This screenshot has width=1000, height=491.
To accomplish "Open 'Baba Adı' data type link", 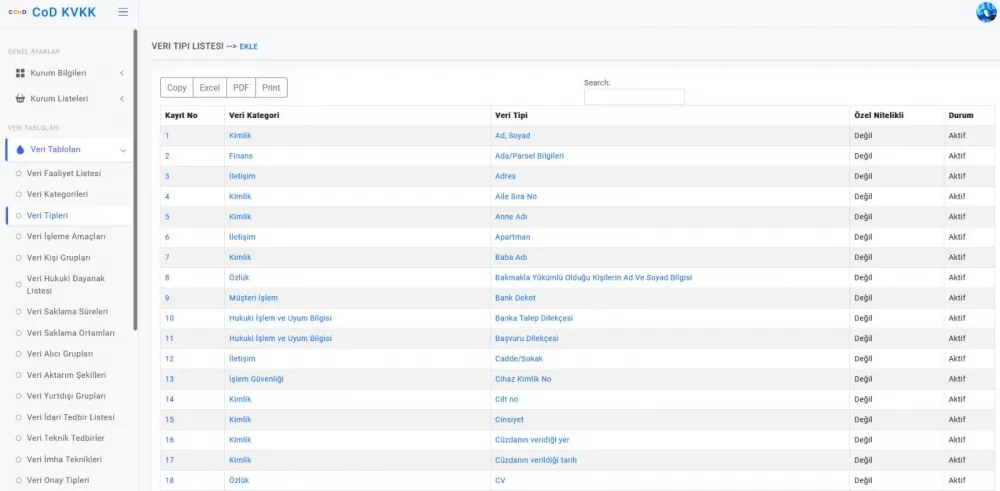I will (511, 258).
